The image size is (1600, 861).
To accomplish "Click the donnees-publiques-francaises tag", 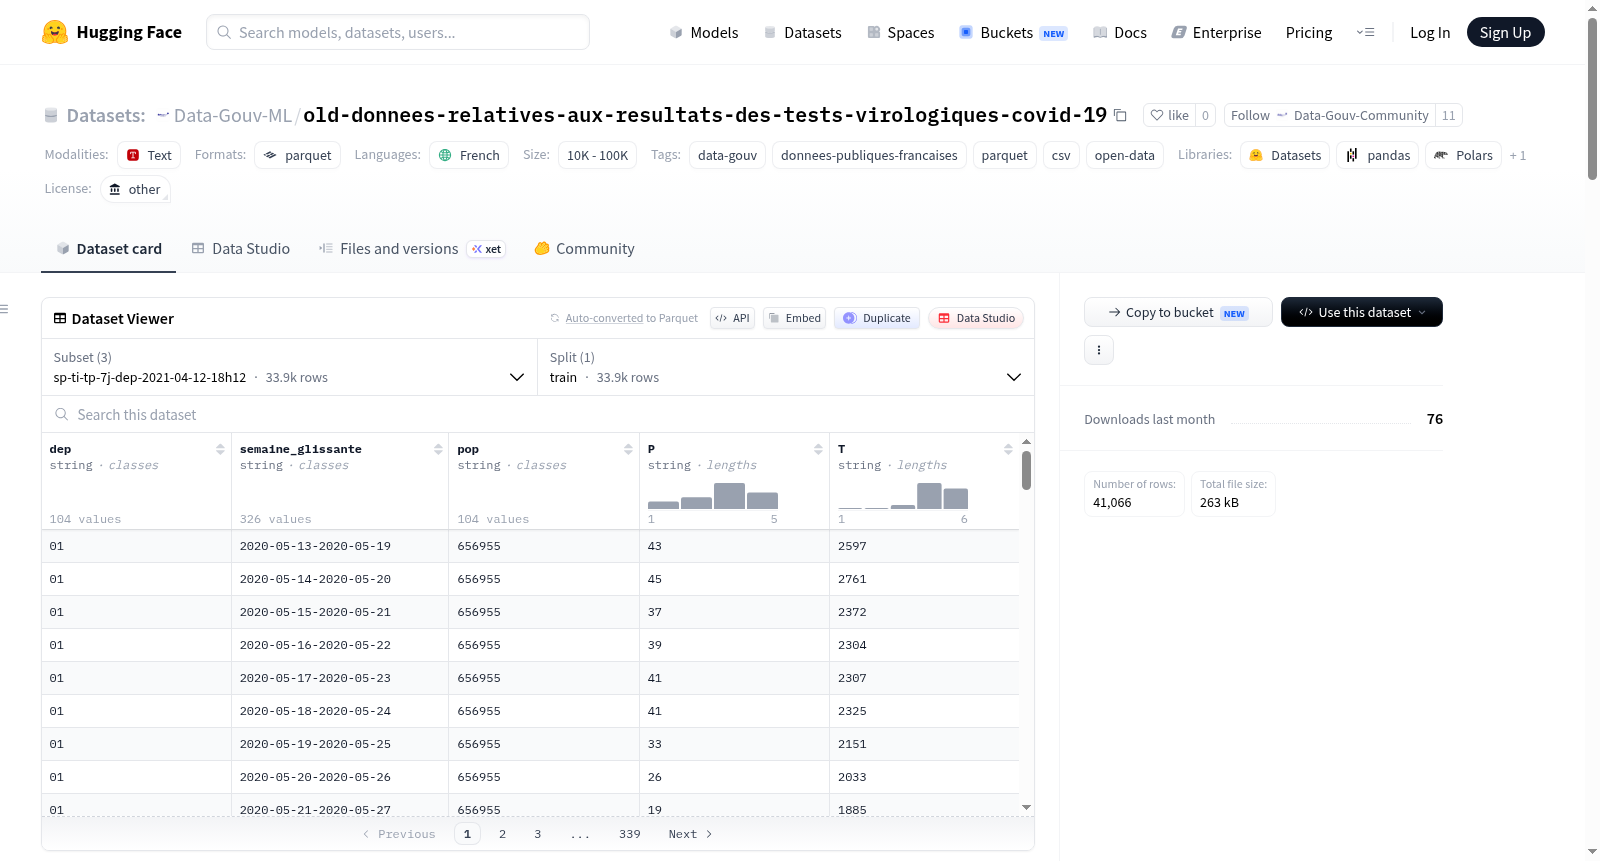I will tap(869, 155).
